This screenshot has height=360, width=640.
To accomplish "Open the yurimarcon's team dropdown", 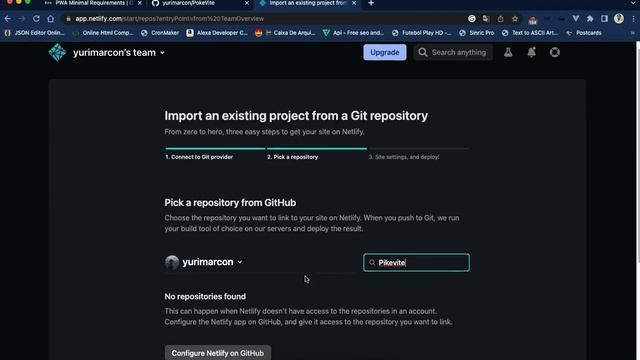I will [x=119, y=53].
